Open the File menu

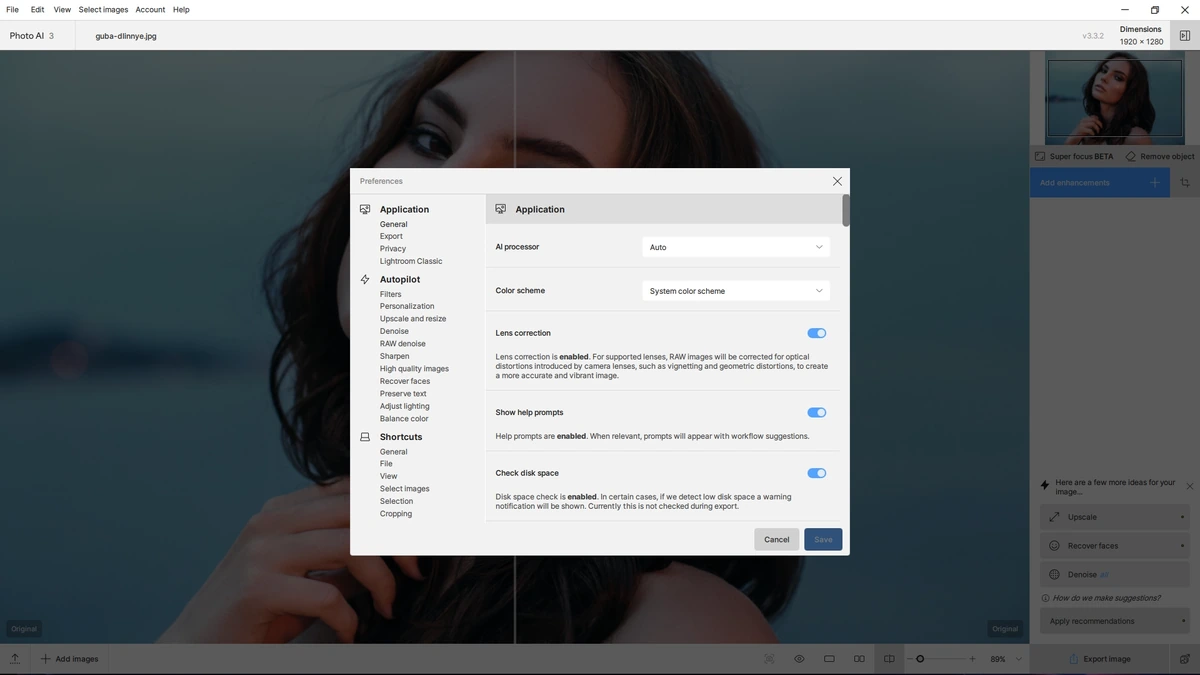12,9
